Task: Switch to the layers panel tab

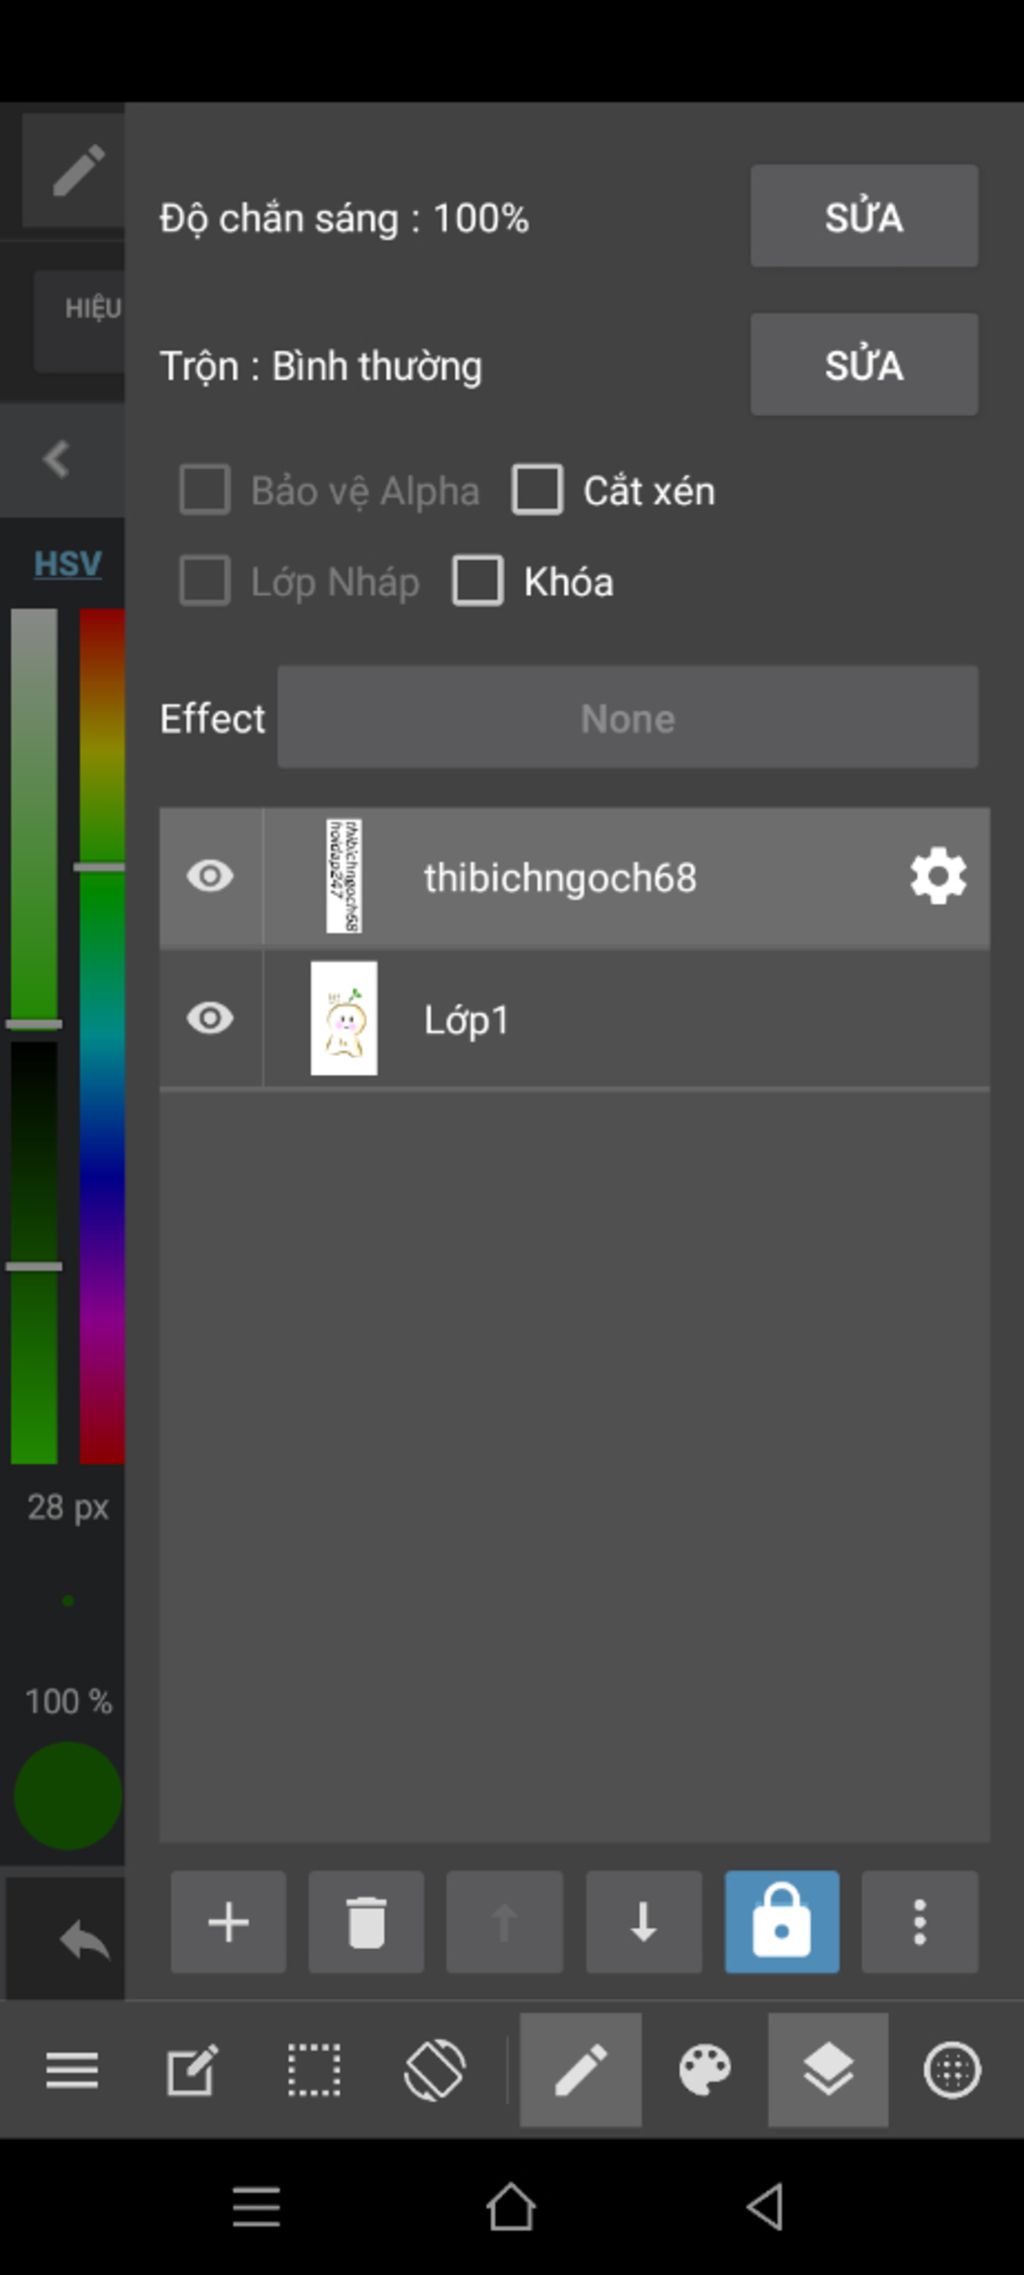Action: point(828,2069)
